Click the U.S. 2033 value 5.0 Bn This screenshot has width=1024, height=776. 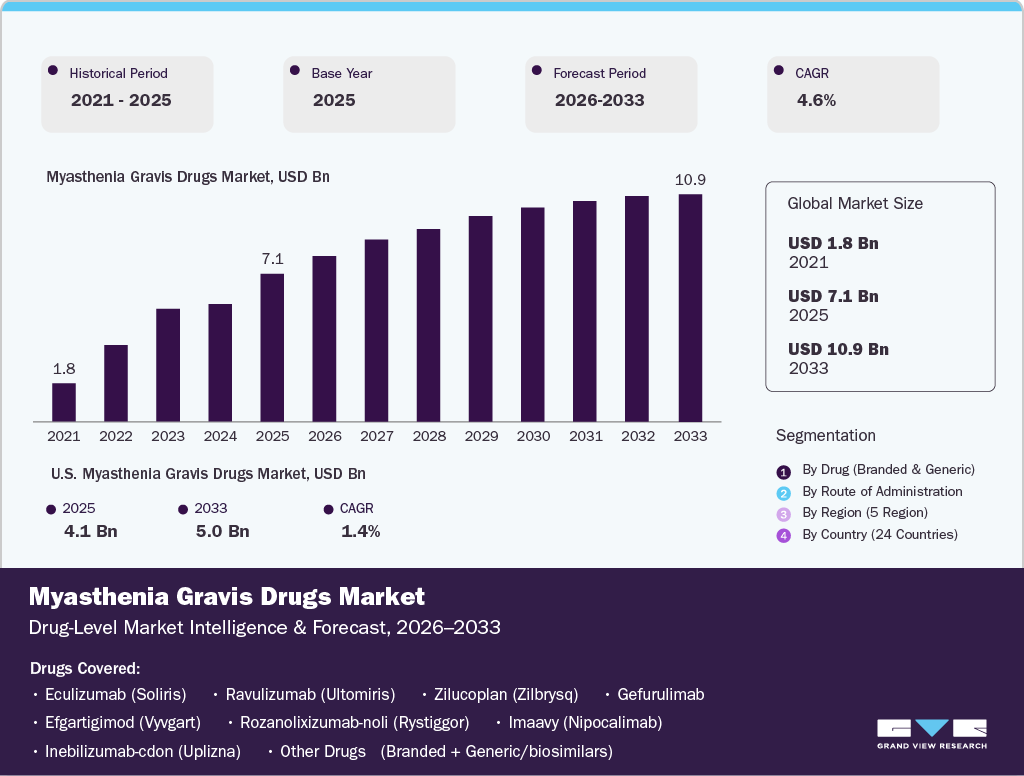[x=223, y=531]
